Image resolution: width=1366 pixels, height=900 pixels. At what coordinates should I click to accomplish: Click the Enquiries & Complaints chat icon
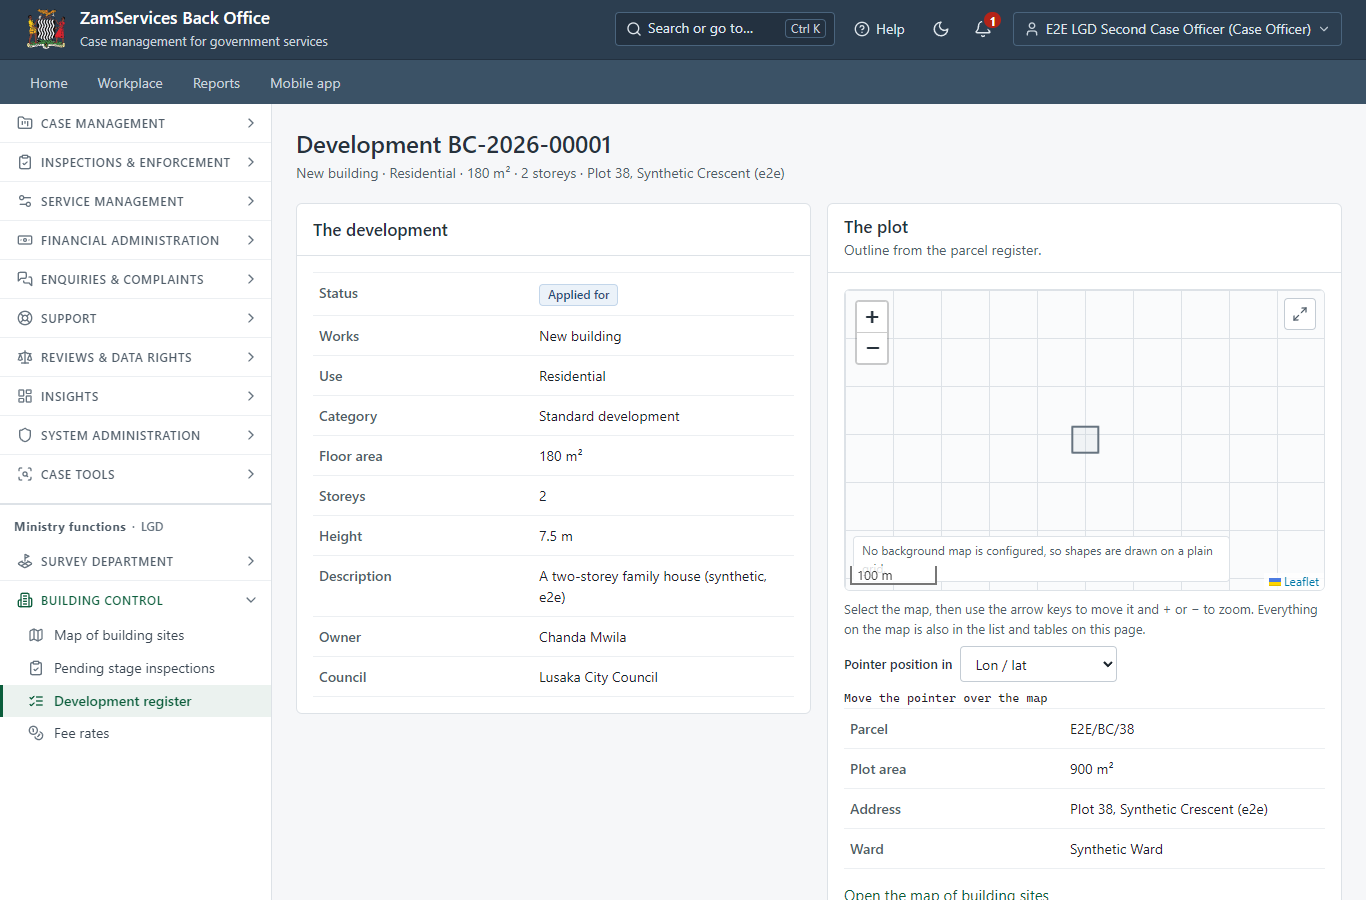coord(25,279)
